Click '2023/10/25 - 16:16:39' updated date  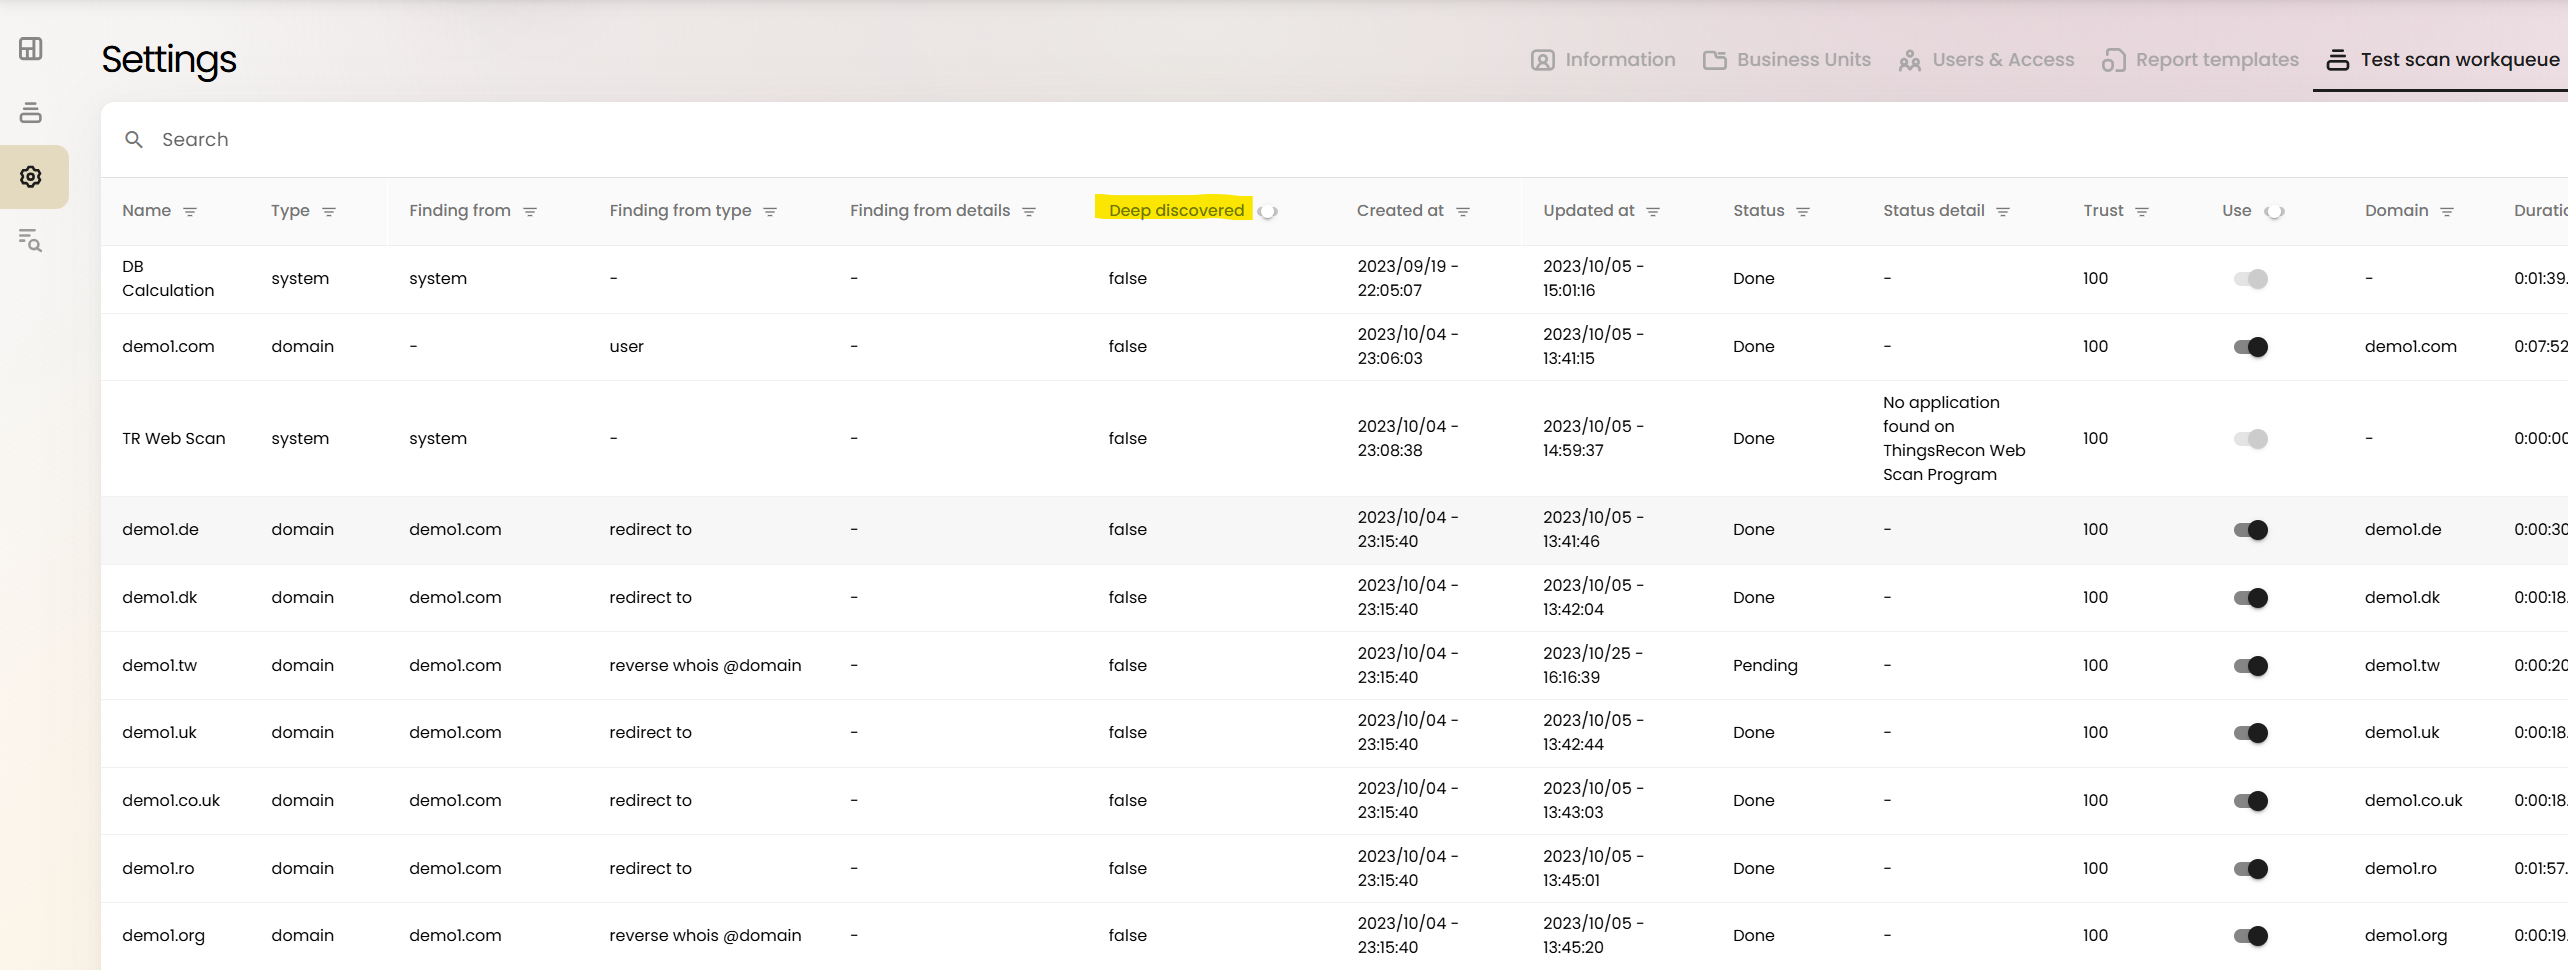point(1593,665)
